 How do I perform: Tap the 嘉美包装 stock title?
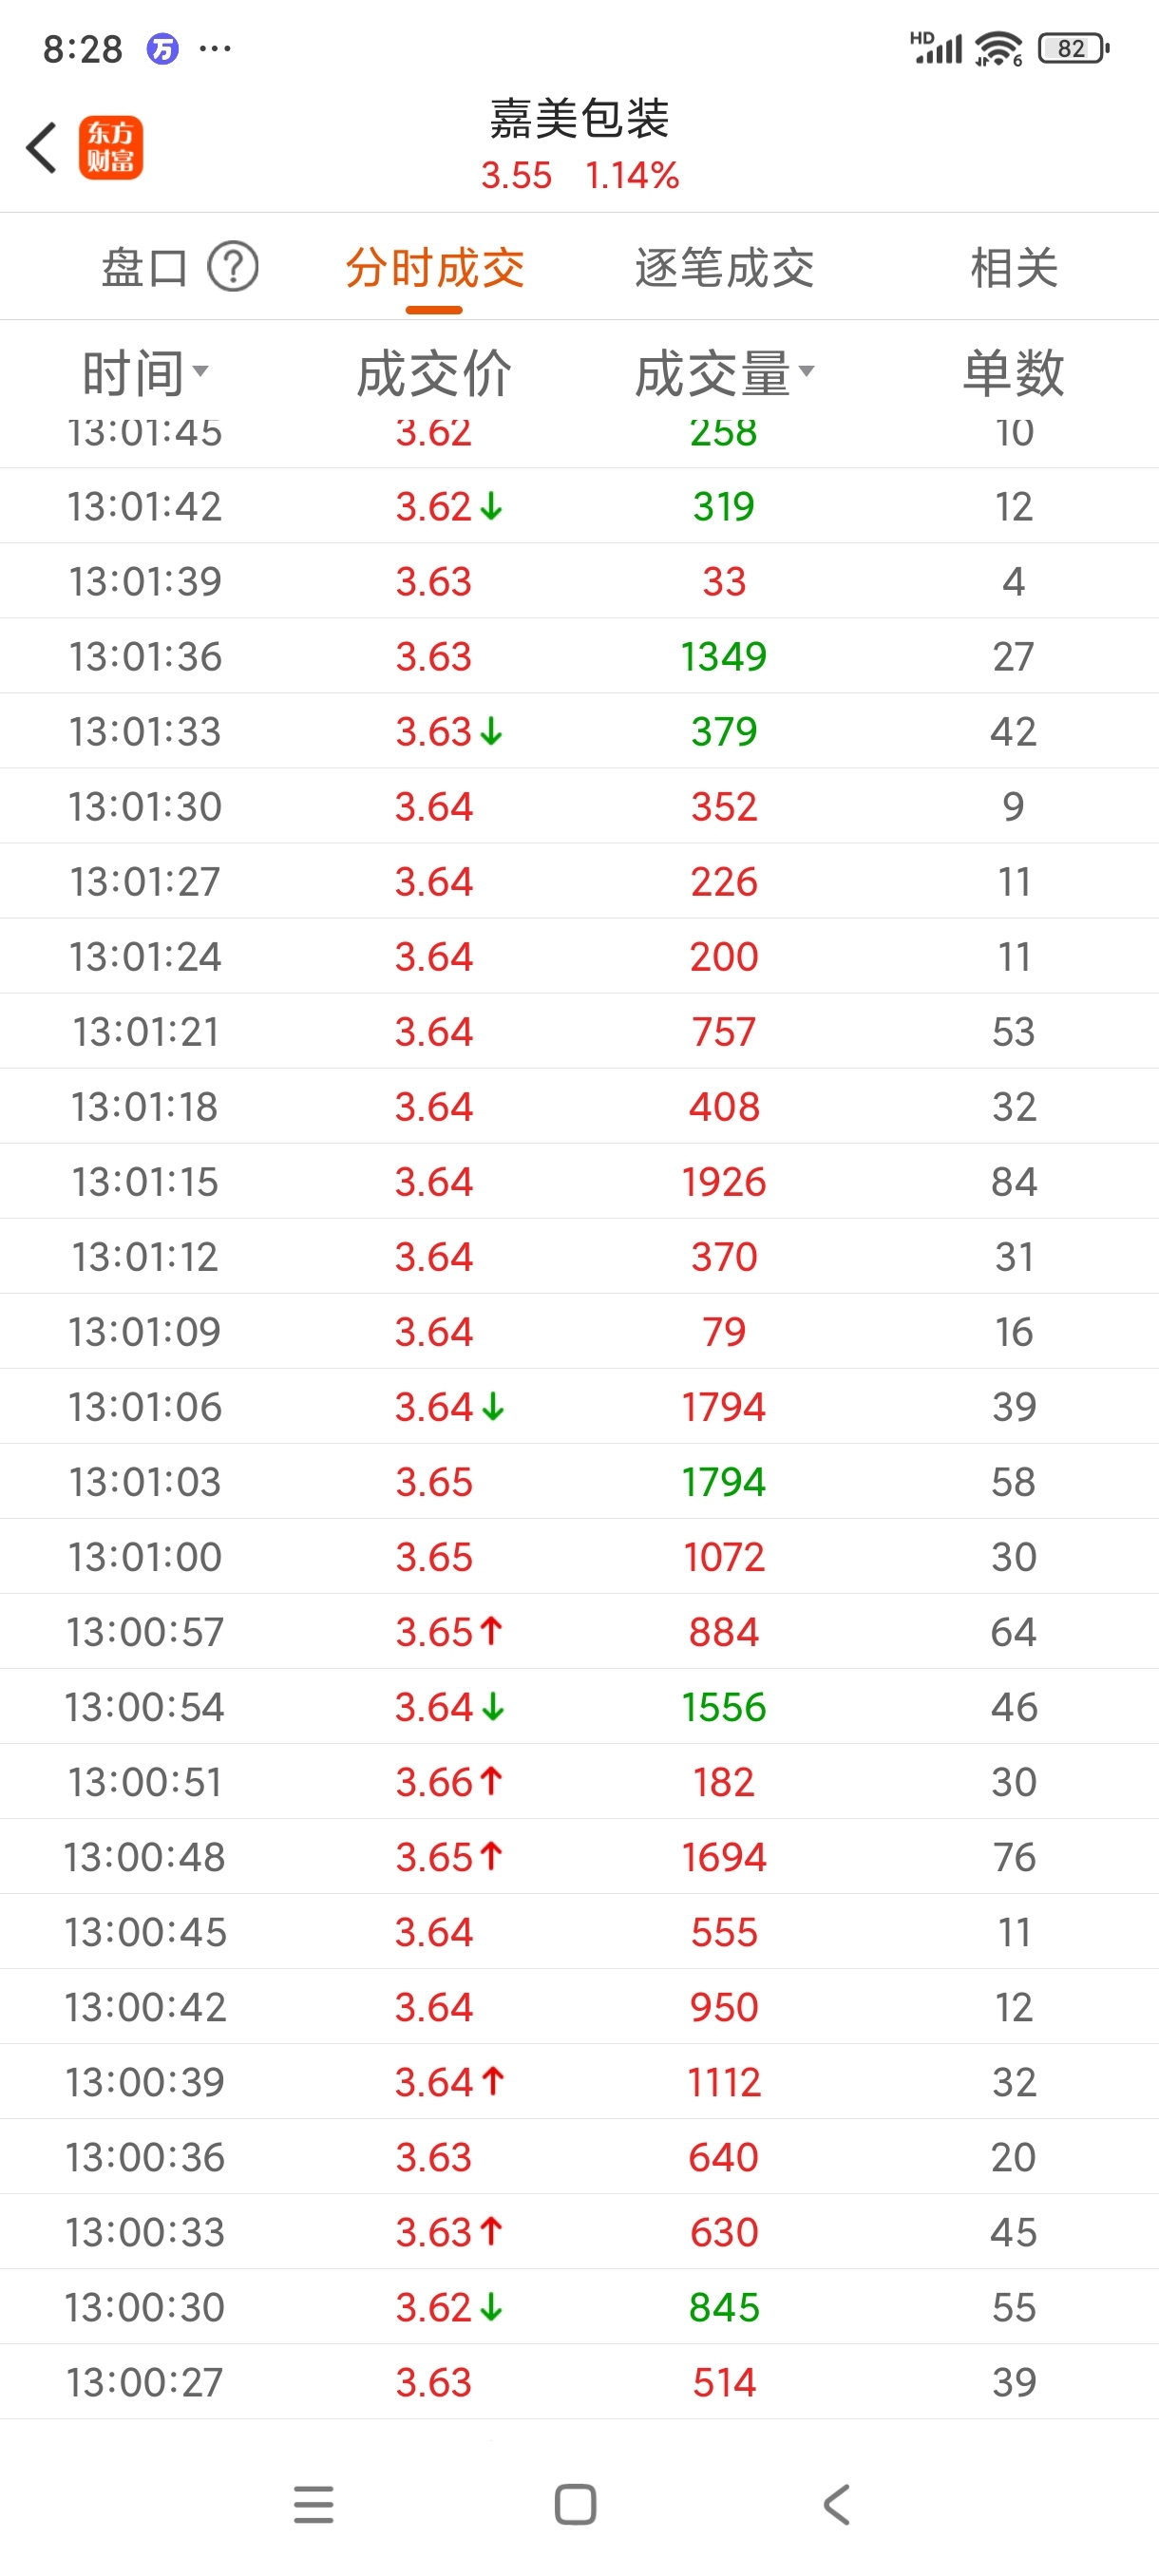click(x=580, y=118)
